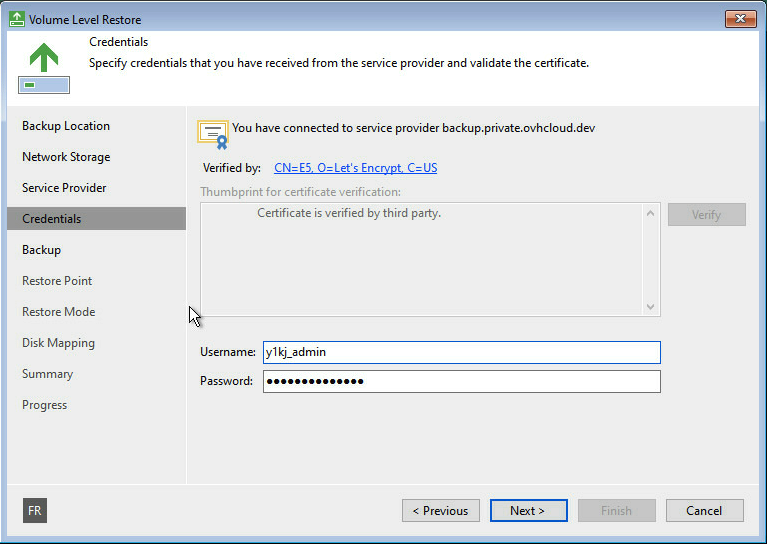Open the Backup Location step

tap(66, 126)
